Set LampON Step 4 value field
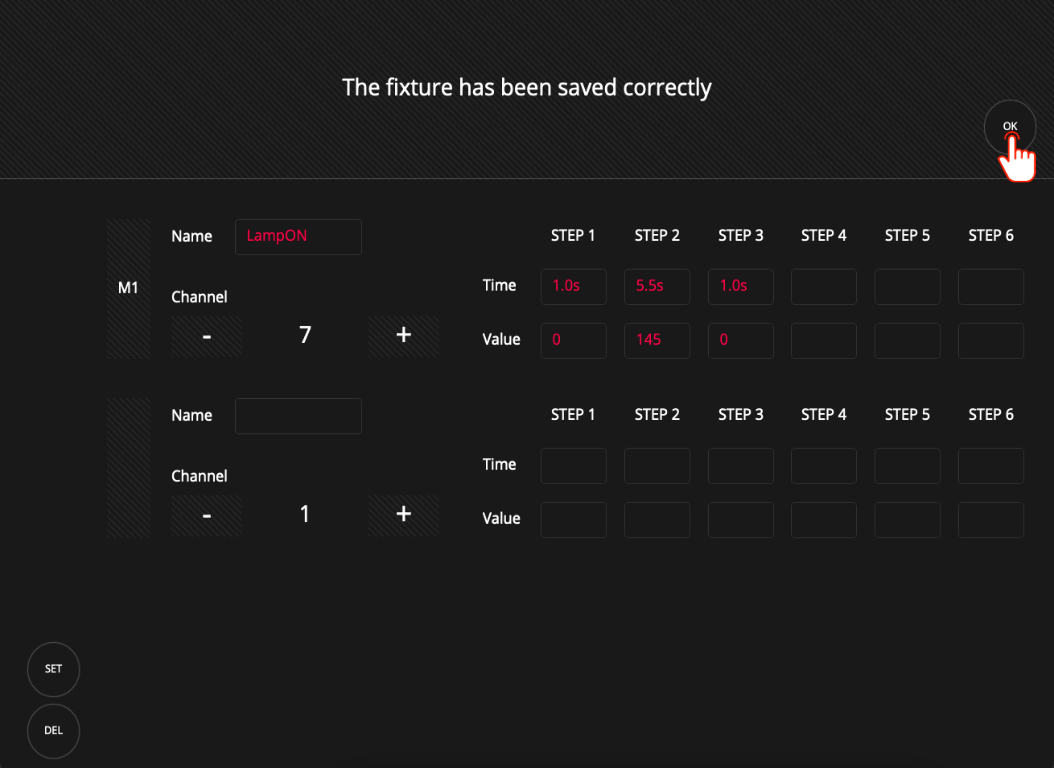 [824, 341]
